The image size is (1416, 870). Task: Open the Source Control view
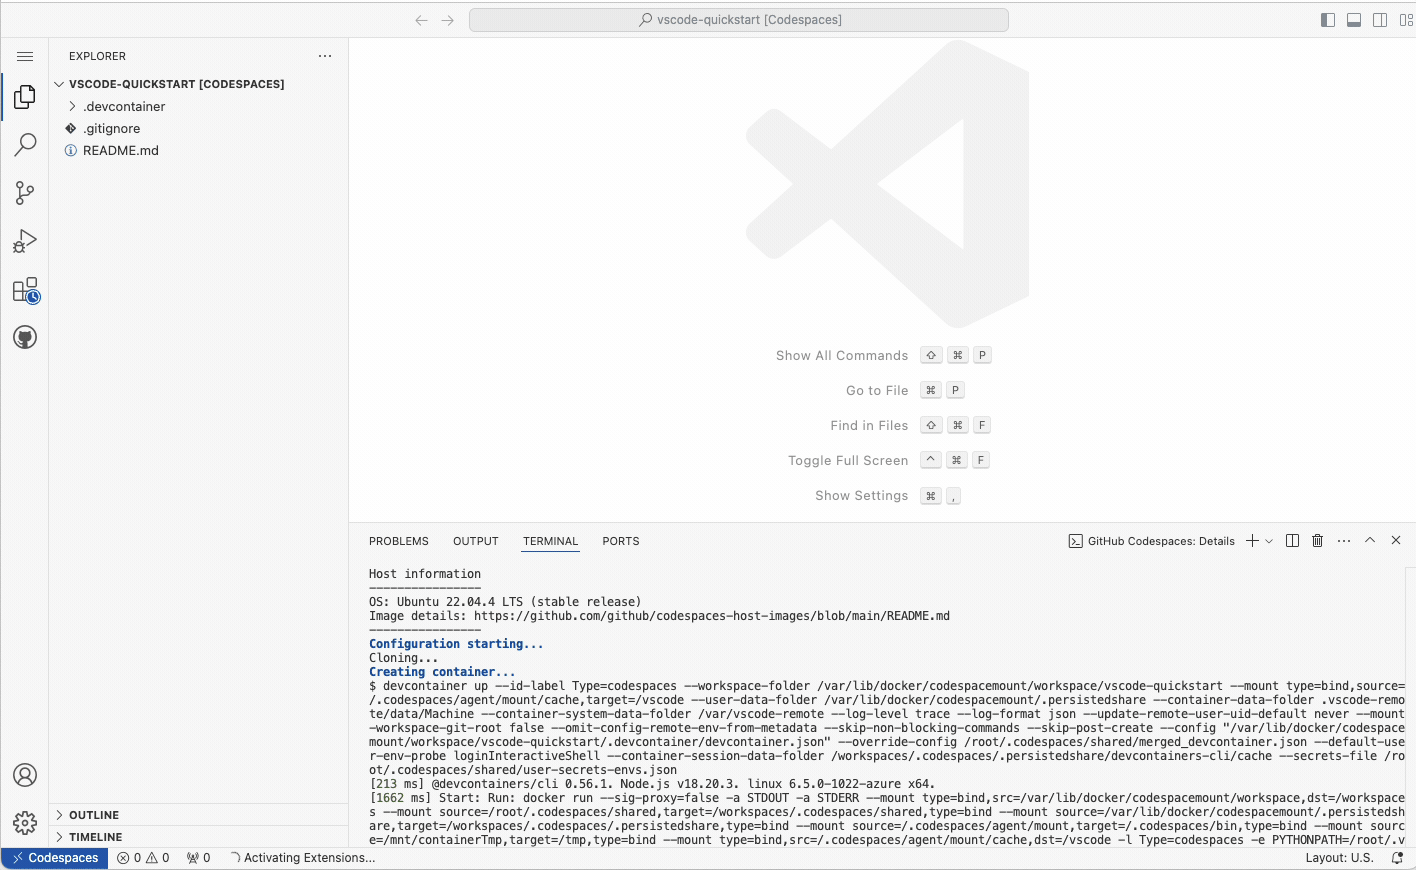coord(25,193)
